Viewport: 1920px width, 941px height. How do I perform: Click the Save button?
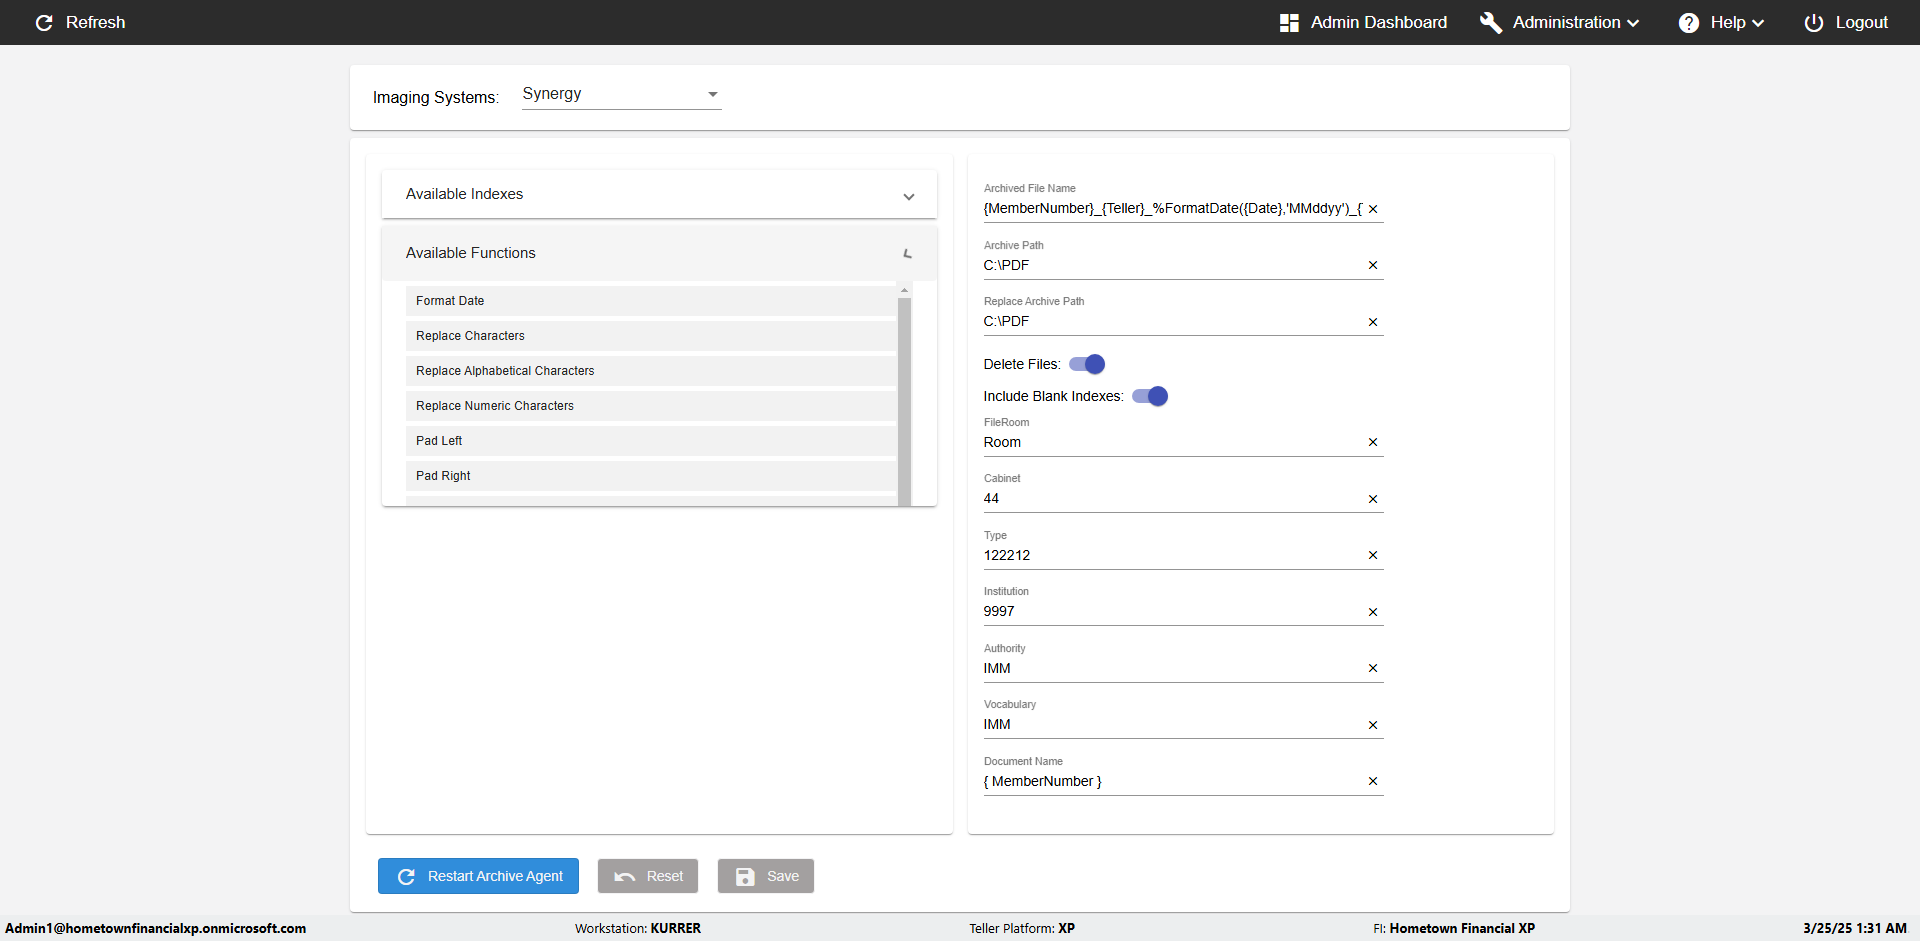[765, 876]
